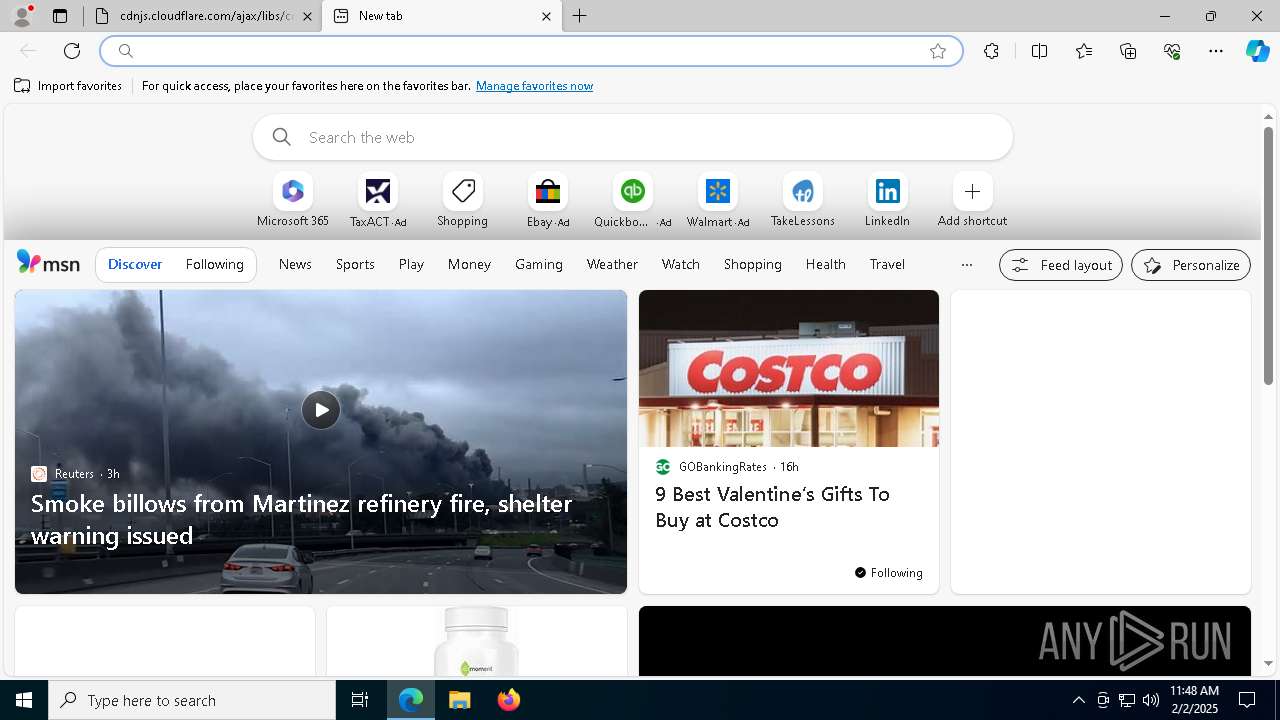The width and height of the screenshot is (1280, 720).
Task: Open the notification center icon
Action: click(1247, 700)
